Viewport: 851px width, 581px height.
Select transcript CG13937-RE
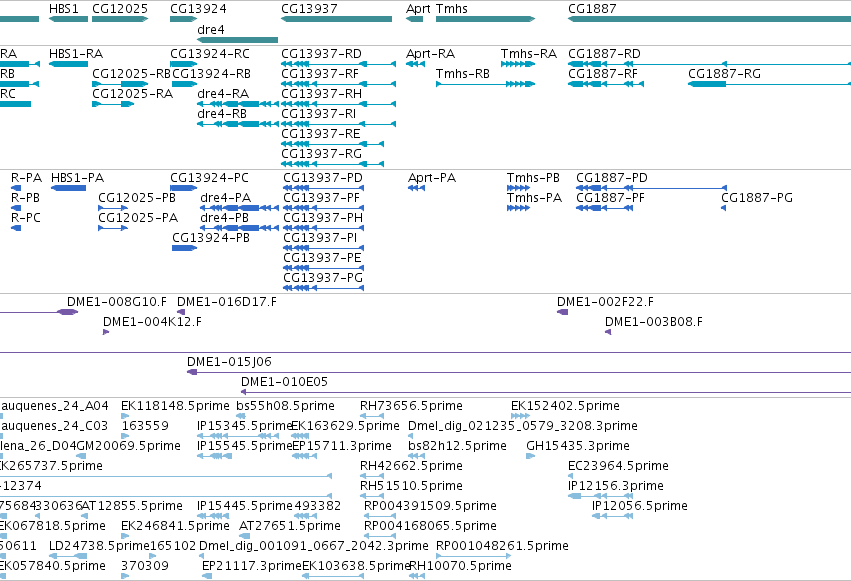click(x=333, y=144)
